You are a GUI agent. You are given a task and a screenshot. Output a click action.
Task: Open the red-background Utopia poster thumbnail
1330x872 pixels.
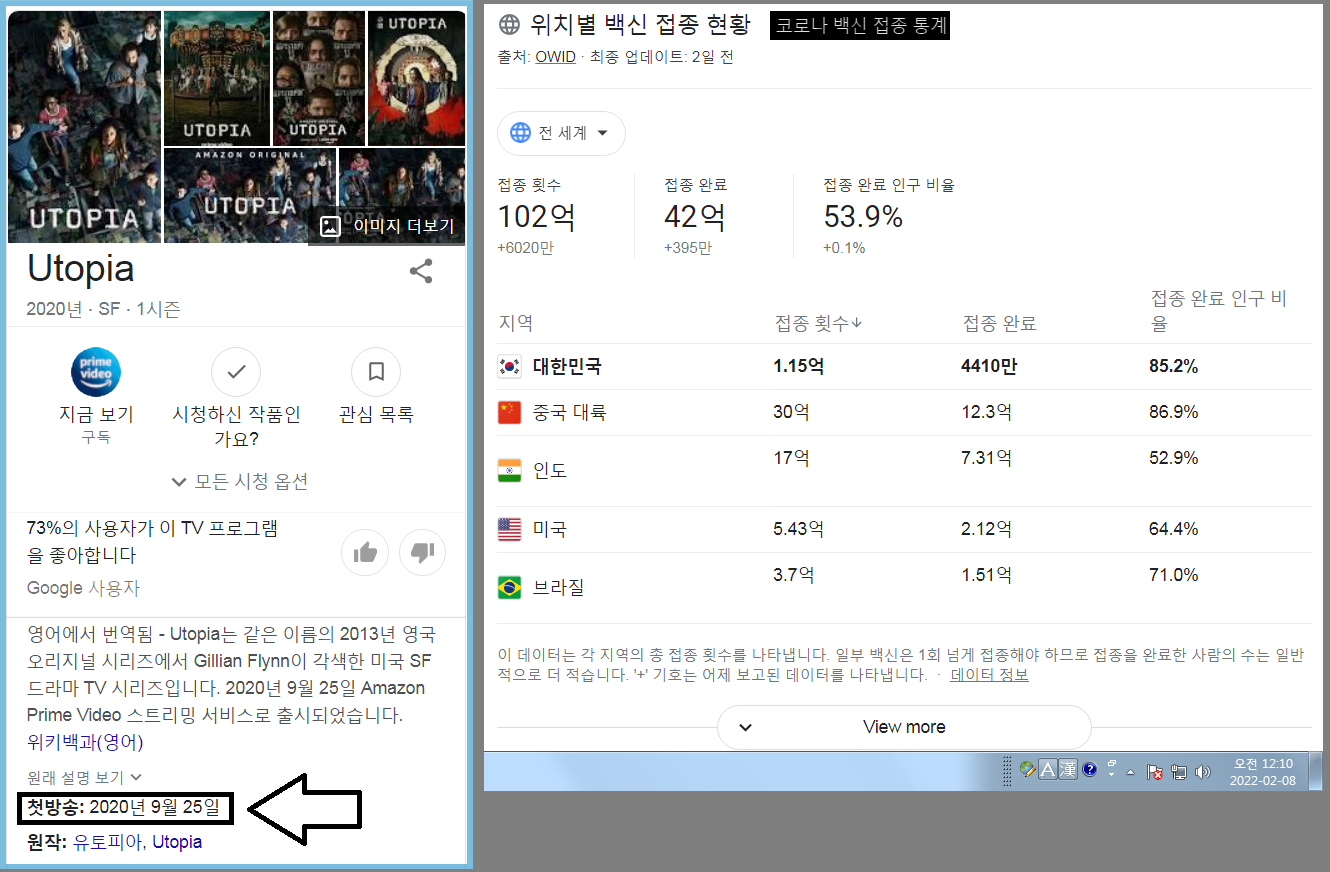[417, 79]
